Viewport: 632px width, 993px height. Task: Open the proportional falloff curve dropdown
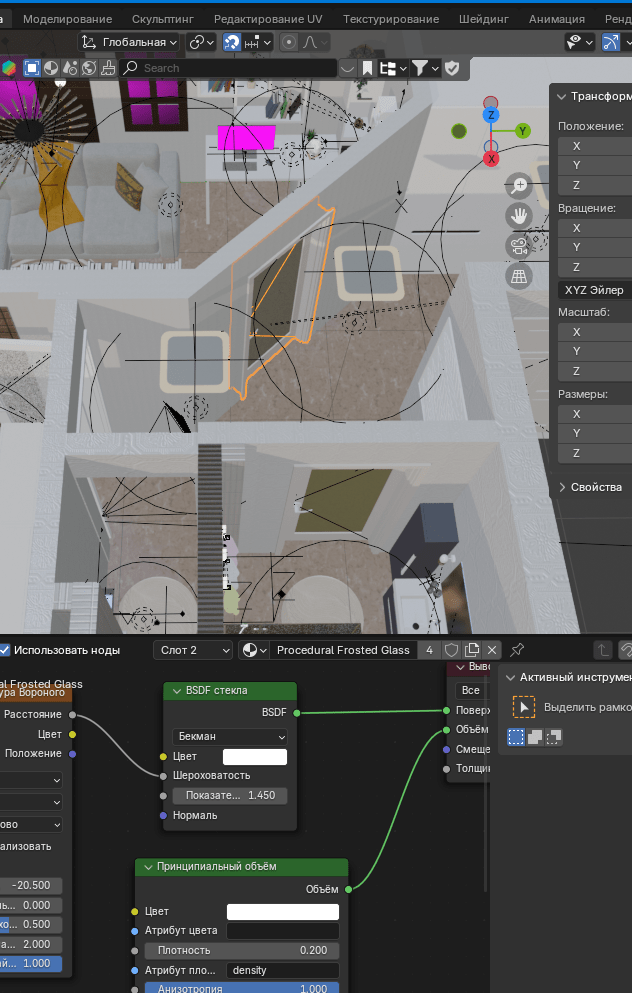pos(315,42)
